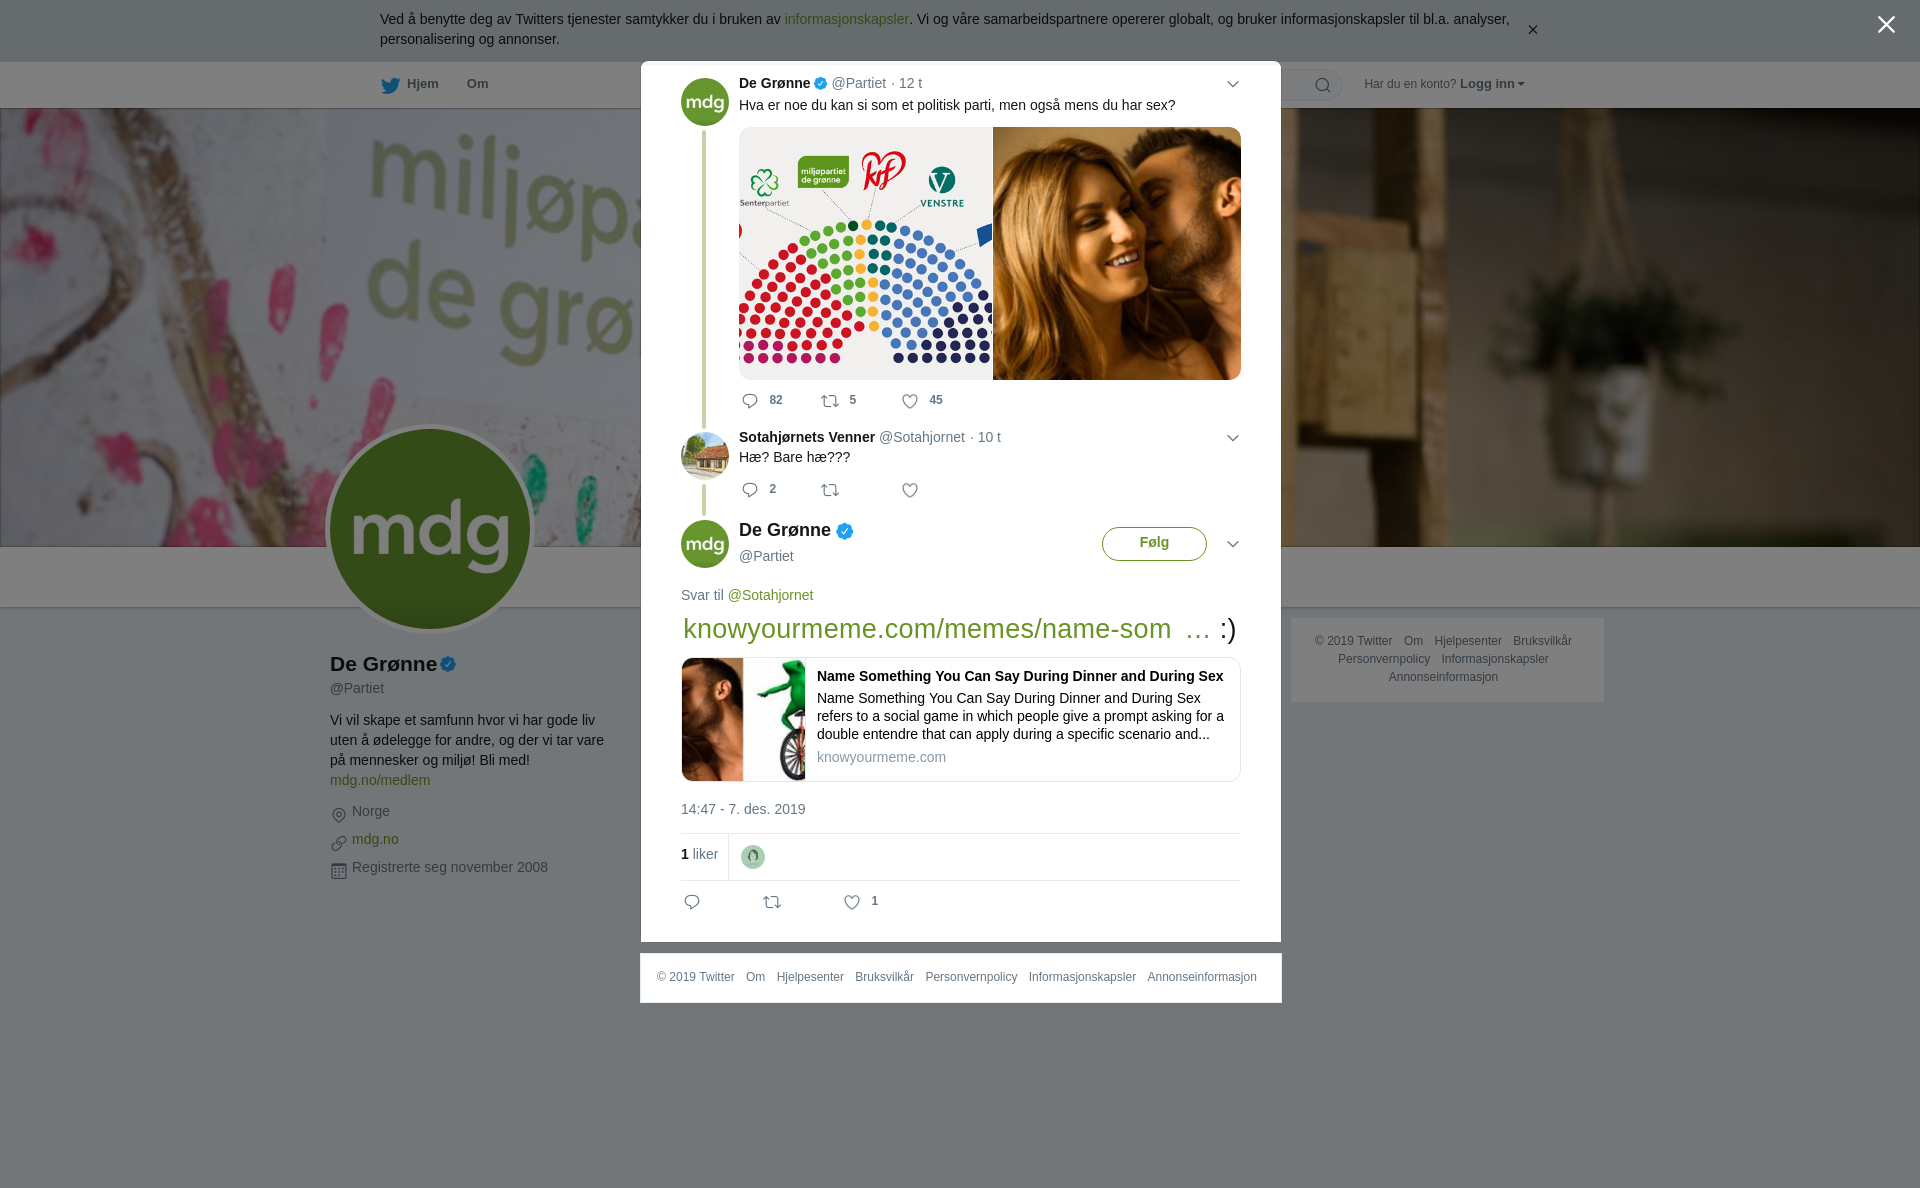Open more options chevron beside Følg button
The height and width of the screenshot is (1188, 1920).
(1233, 544)
